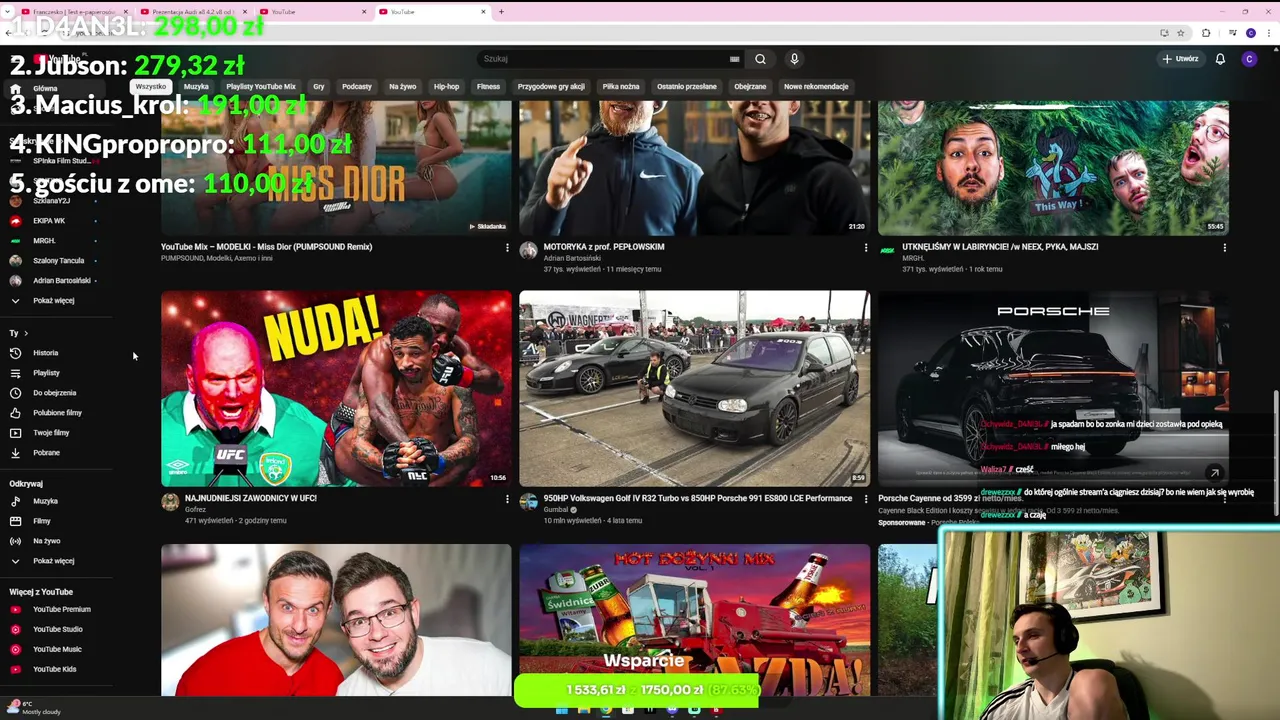Select the Playlisty YouTube Mix chip
Viewport: 1280px width, 720px height.
[261, 87]
